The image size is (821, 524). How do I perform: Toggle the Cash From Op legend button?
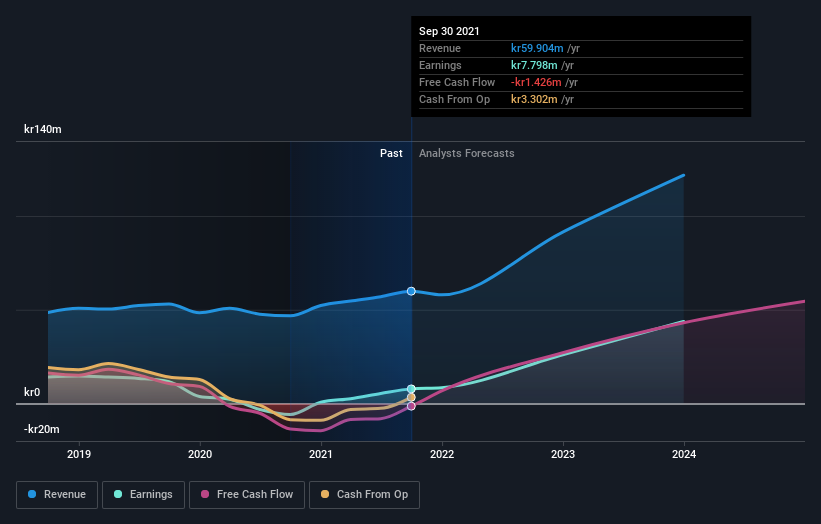coord(364,495)
